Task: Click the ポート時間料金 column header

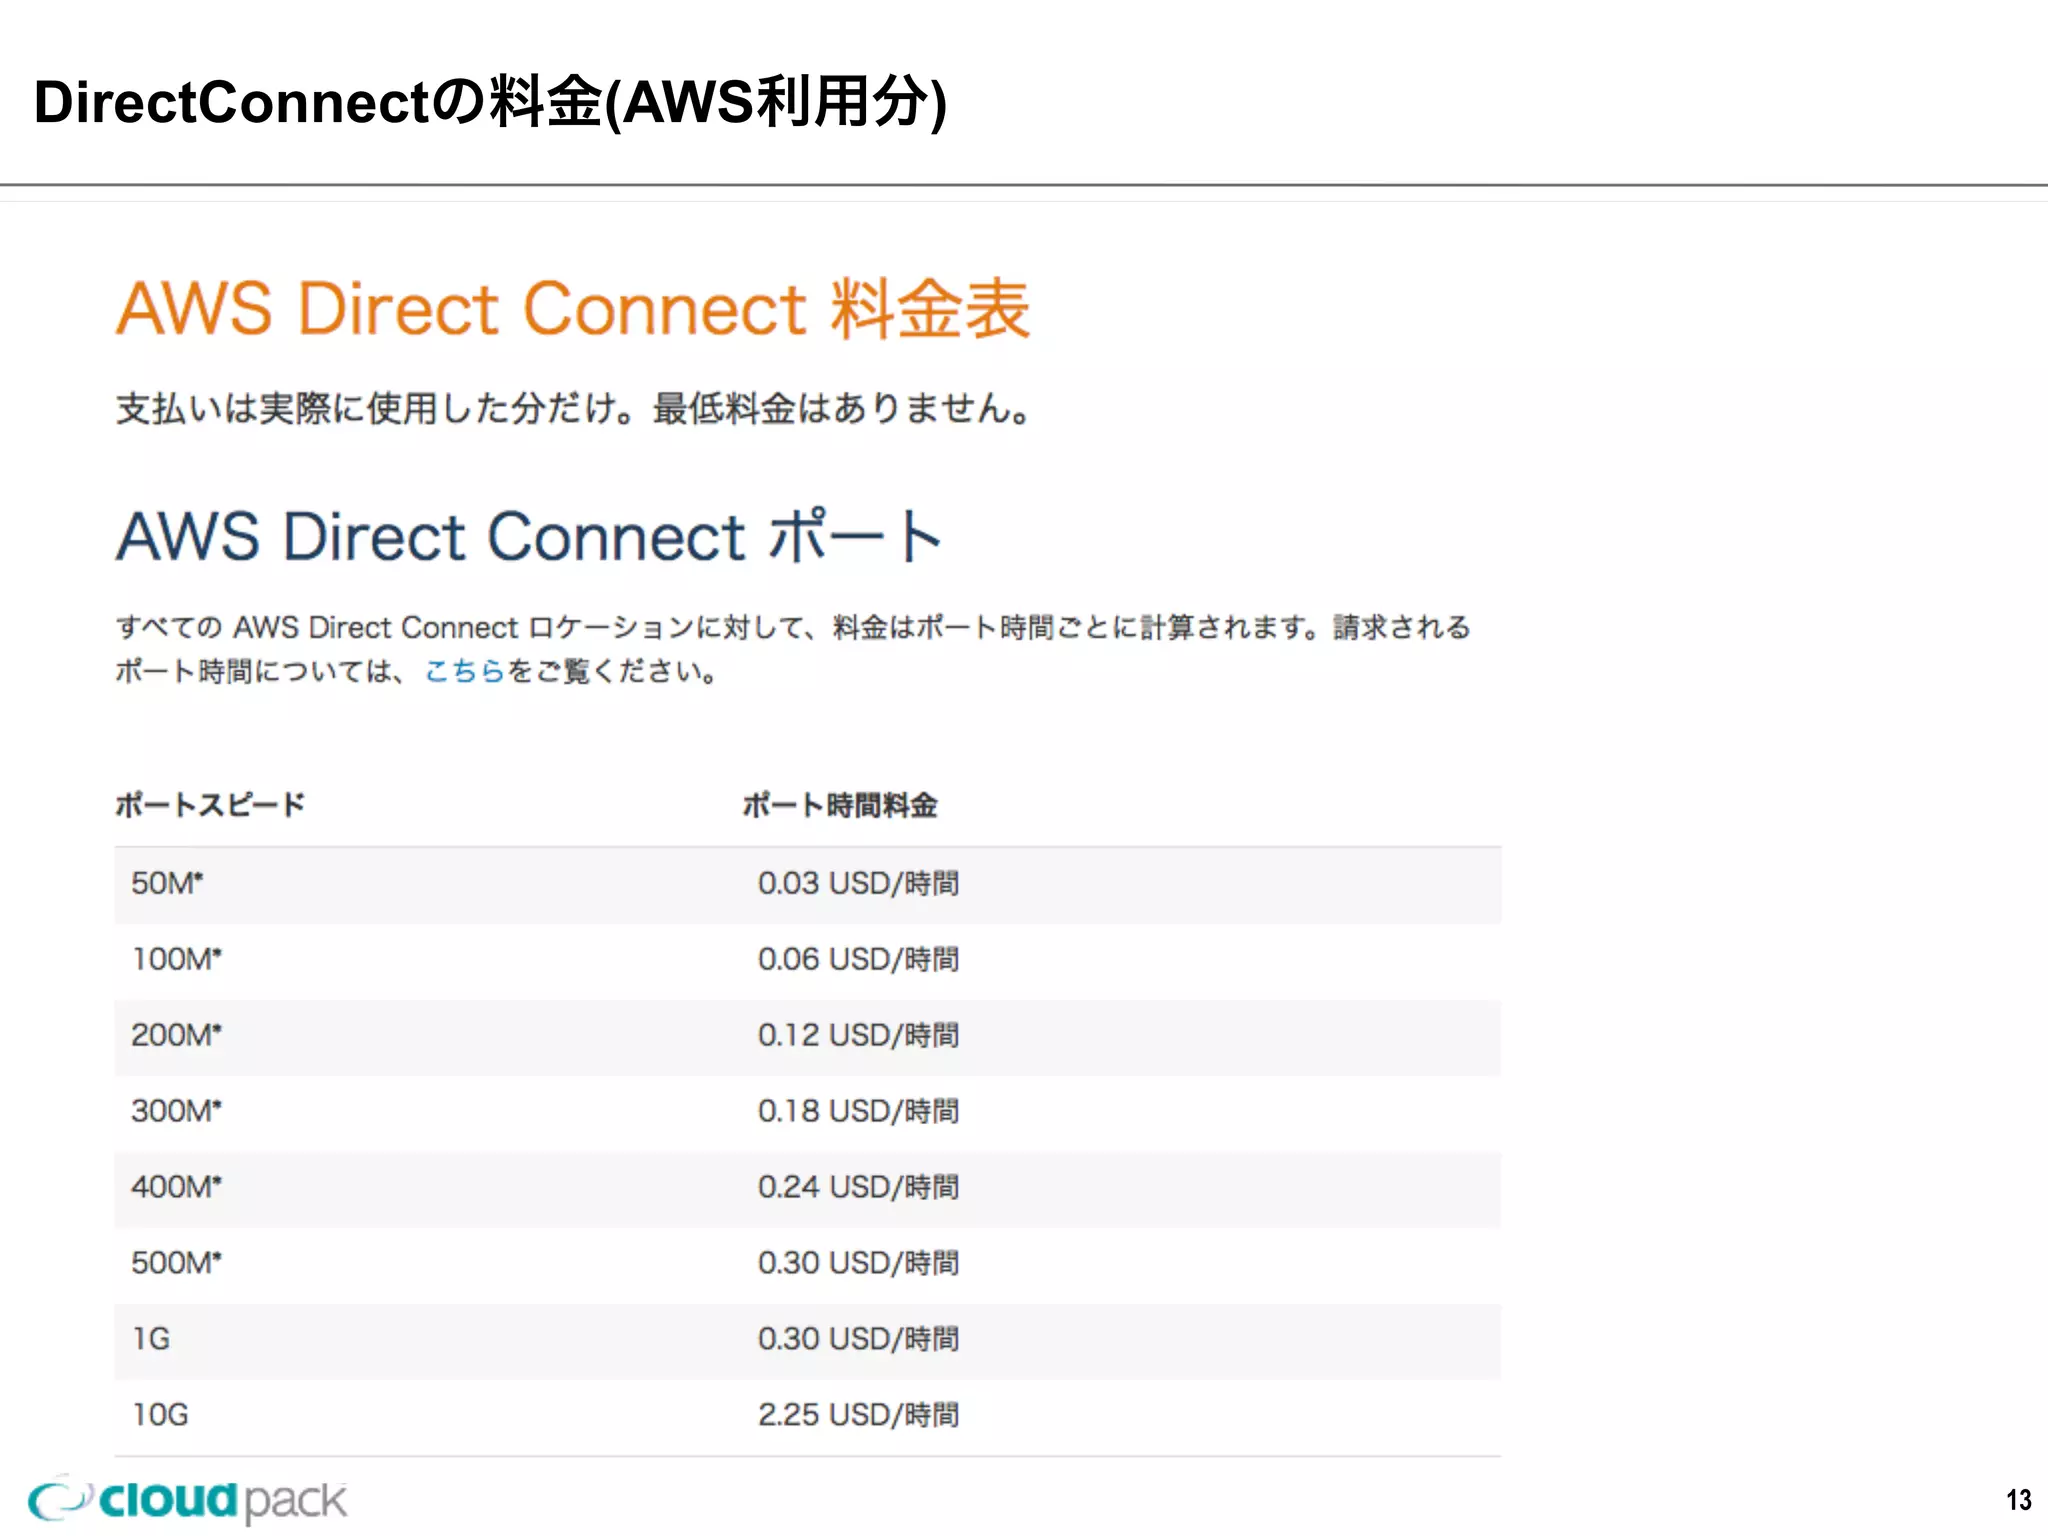Action: tap(840, 805)
